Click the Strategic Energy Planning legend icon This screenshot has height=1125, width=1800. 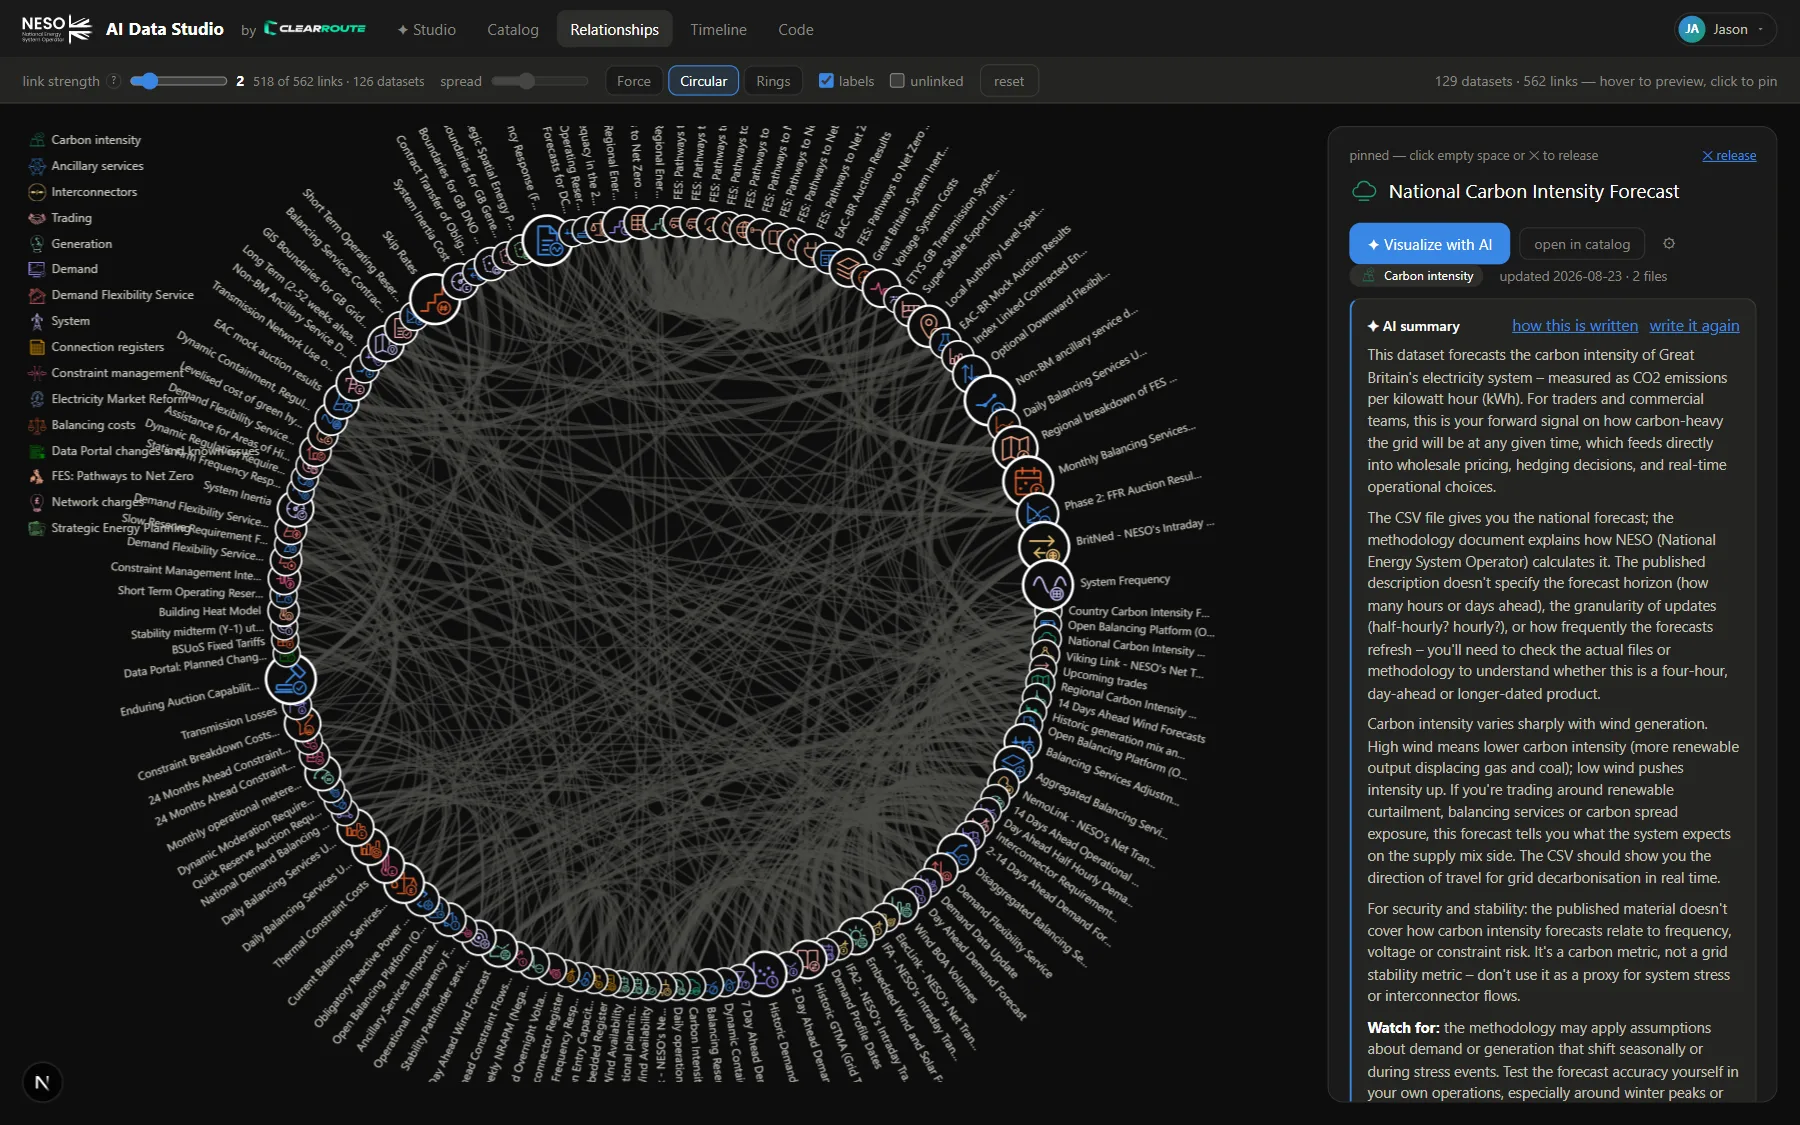pos(37,528)
